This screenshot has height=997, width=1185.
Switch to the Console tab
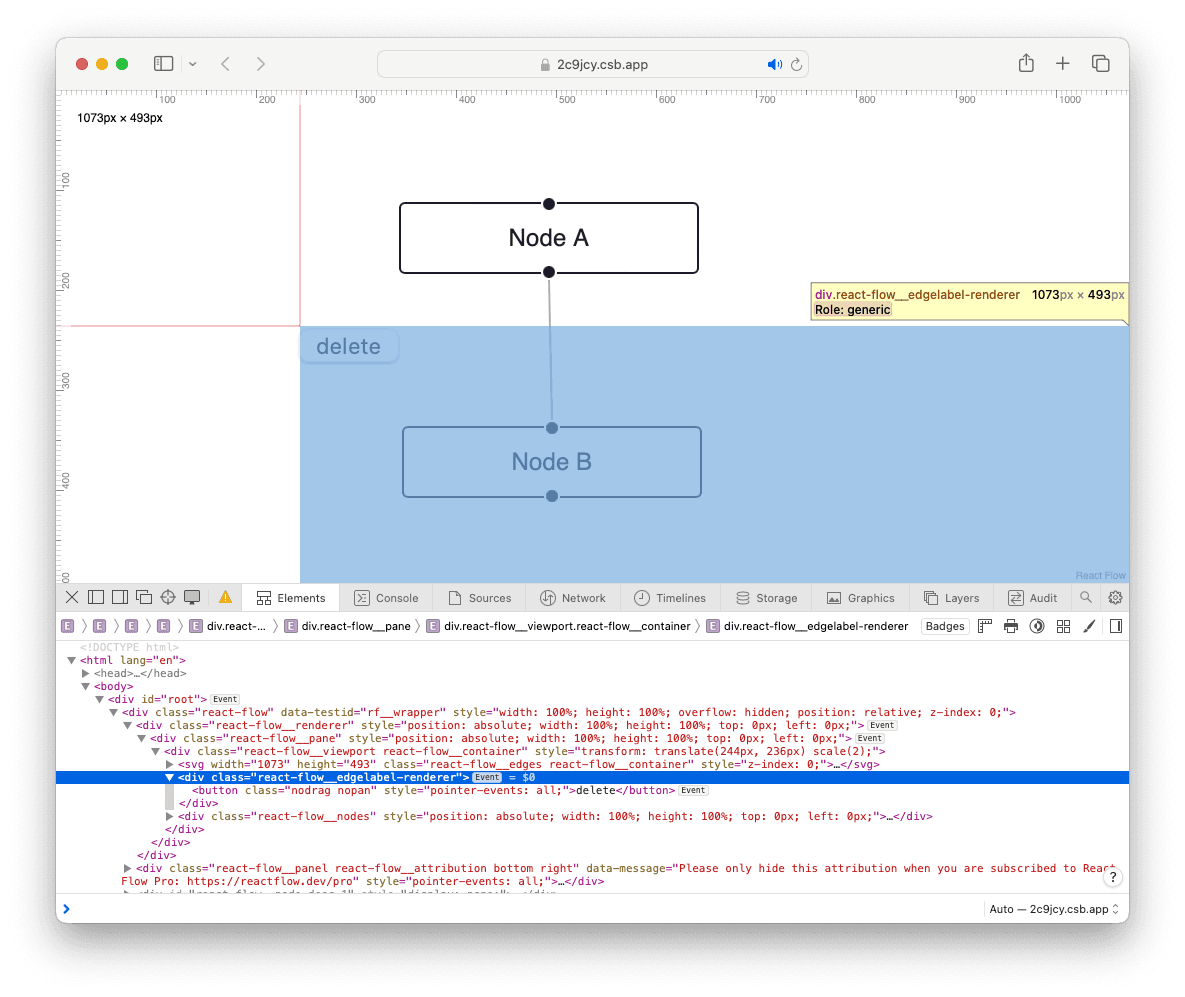click(386, 597)
